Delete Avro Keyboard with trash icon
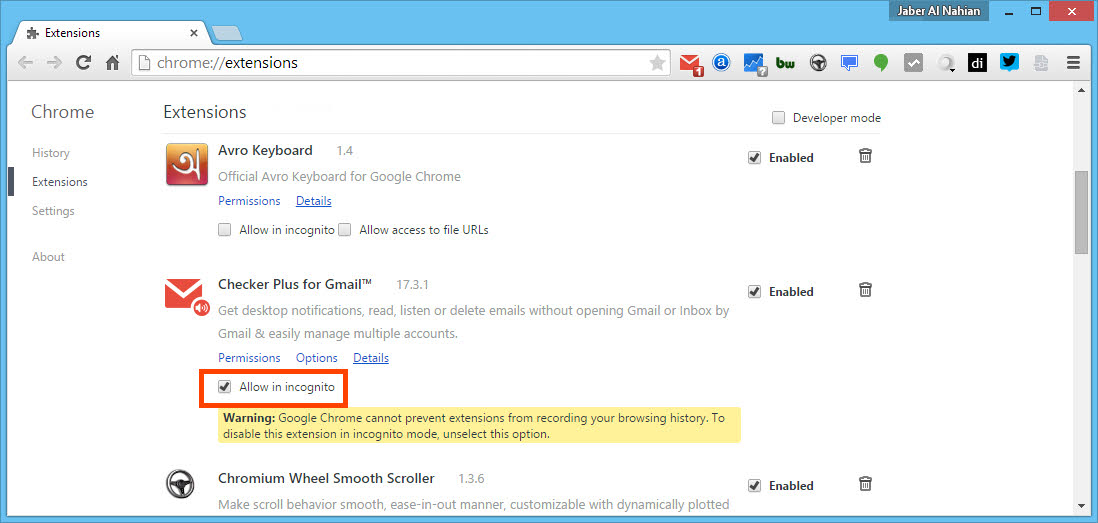The height and width of the screenshot is (523, 1098). 865,156
